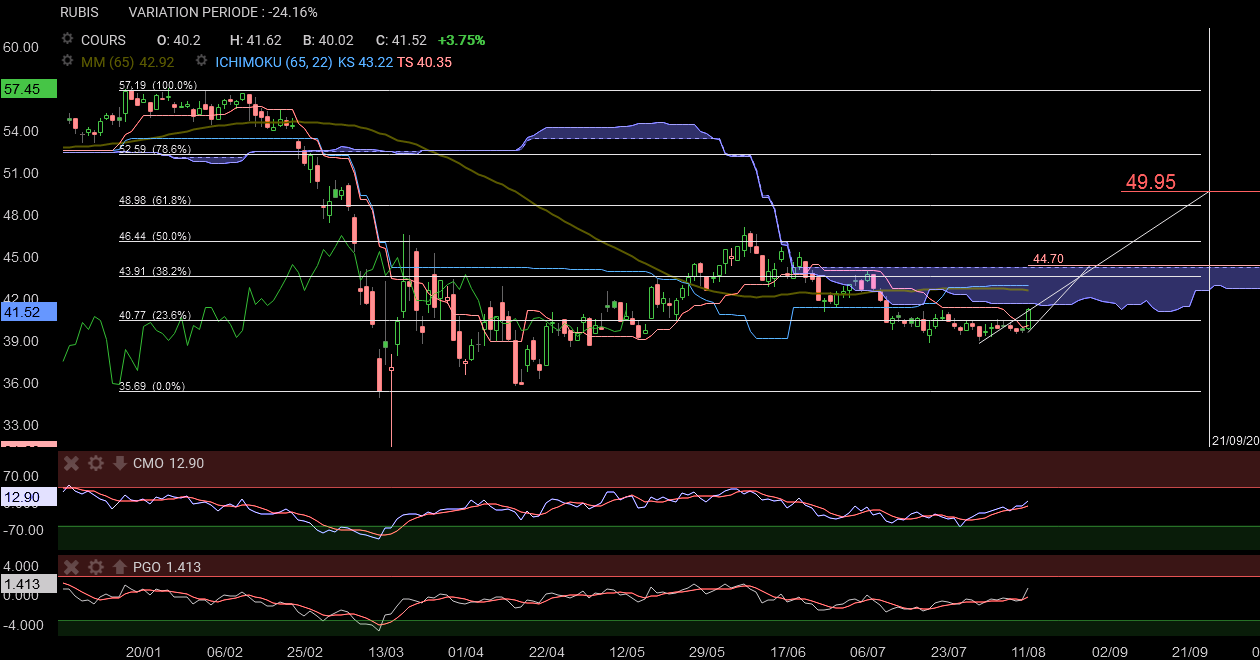Click the C: 41.52 close value
This screenshot has width=1260, height=660.
401,40
